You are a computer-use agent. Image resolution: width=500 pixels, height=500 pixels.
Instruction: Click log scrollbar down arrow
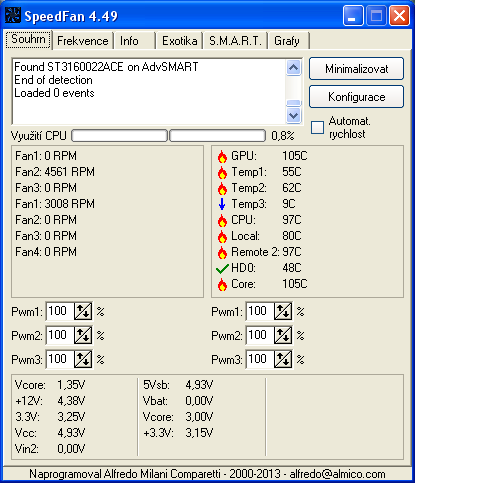(x=294, y=115)
